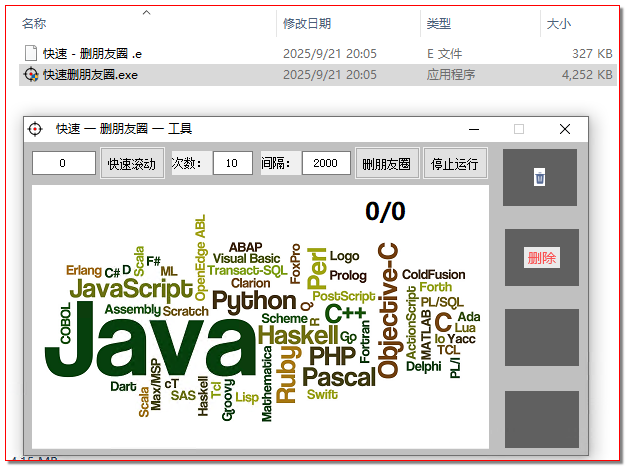Start the 删朋友圈 button
This screenshot has width=626, height=467.
pyautogui.click(x=387, y=164)
